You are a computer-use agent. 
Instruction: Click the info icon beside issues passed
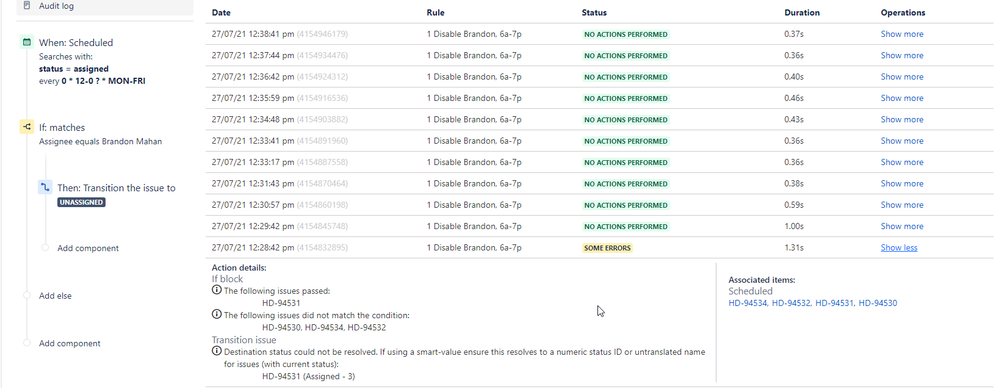click(x=216, y=291)
